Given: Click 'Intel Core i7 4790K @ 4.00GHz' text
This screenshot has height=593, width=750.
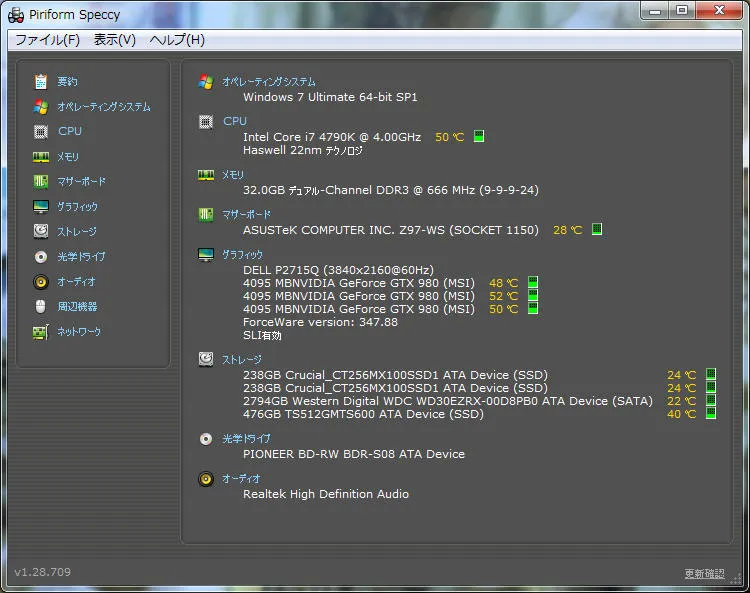Looking at the screenshot, I should [x=332, y=137].
